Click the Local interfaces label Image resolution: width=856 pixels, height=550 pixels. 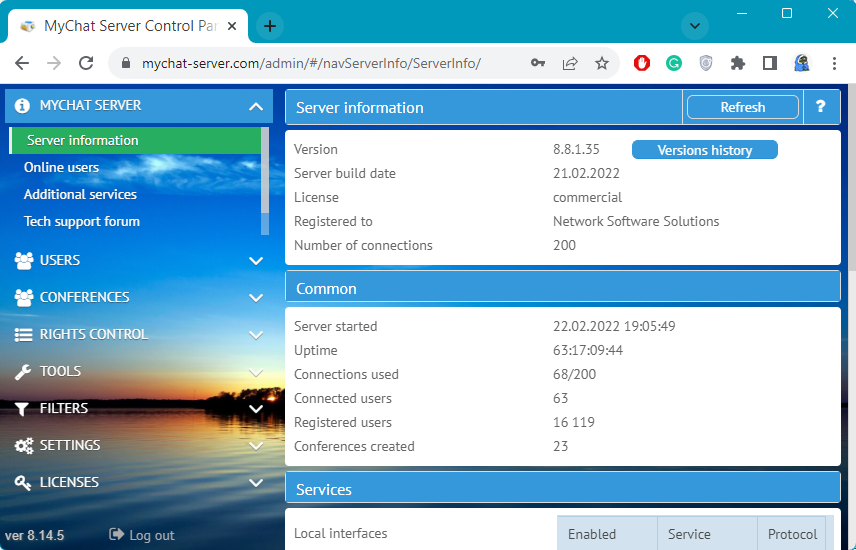341,533
